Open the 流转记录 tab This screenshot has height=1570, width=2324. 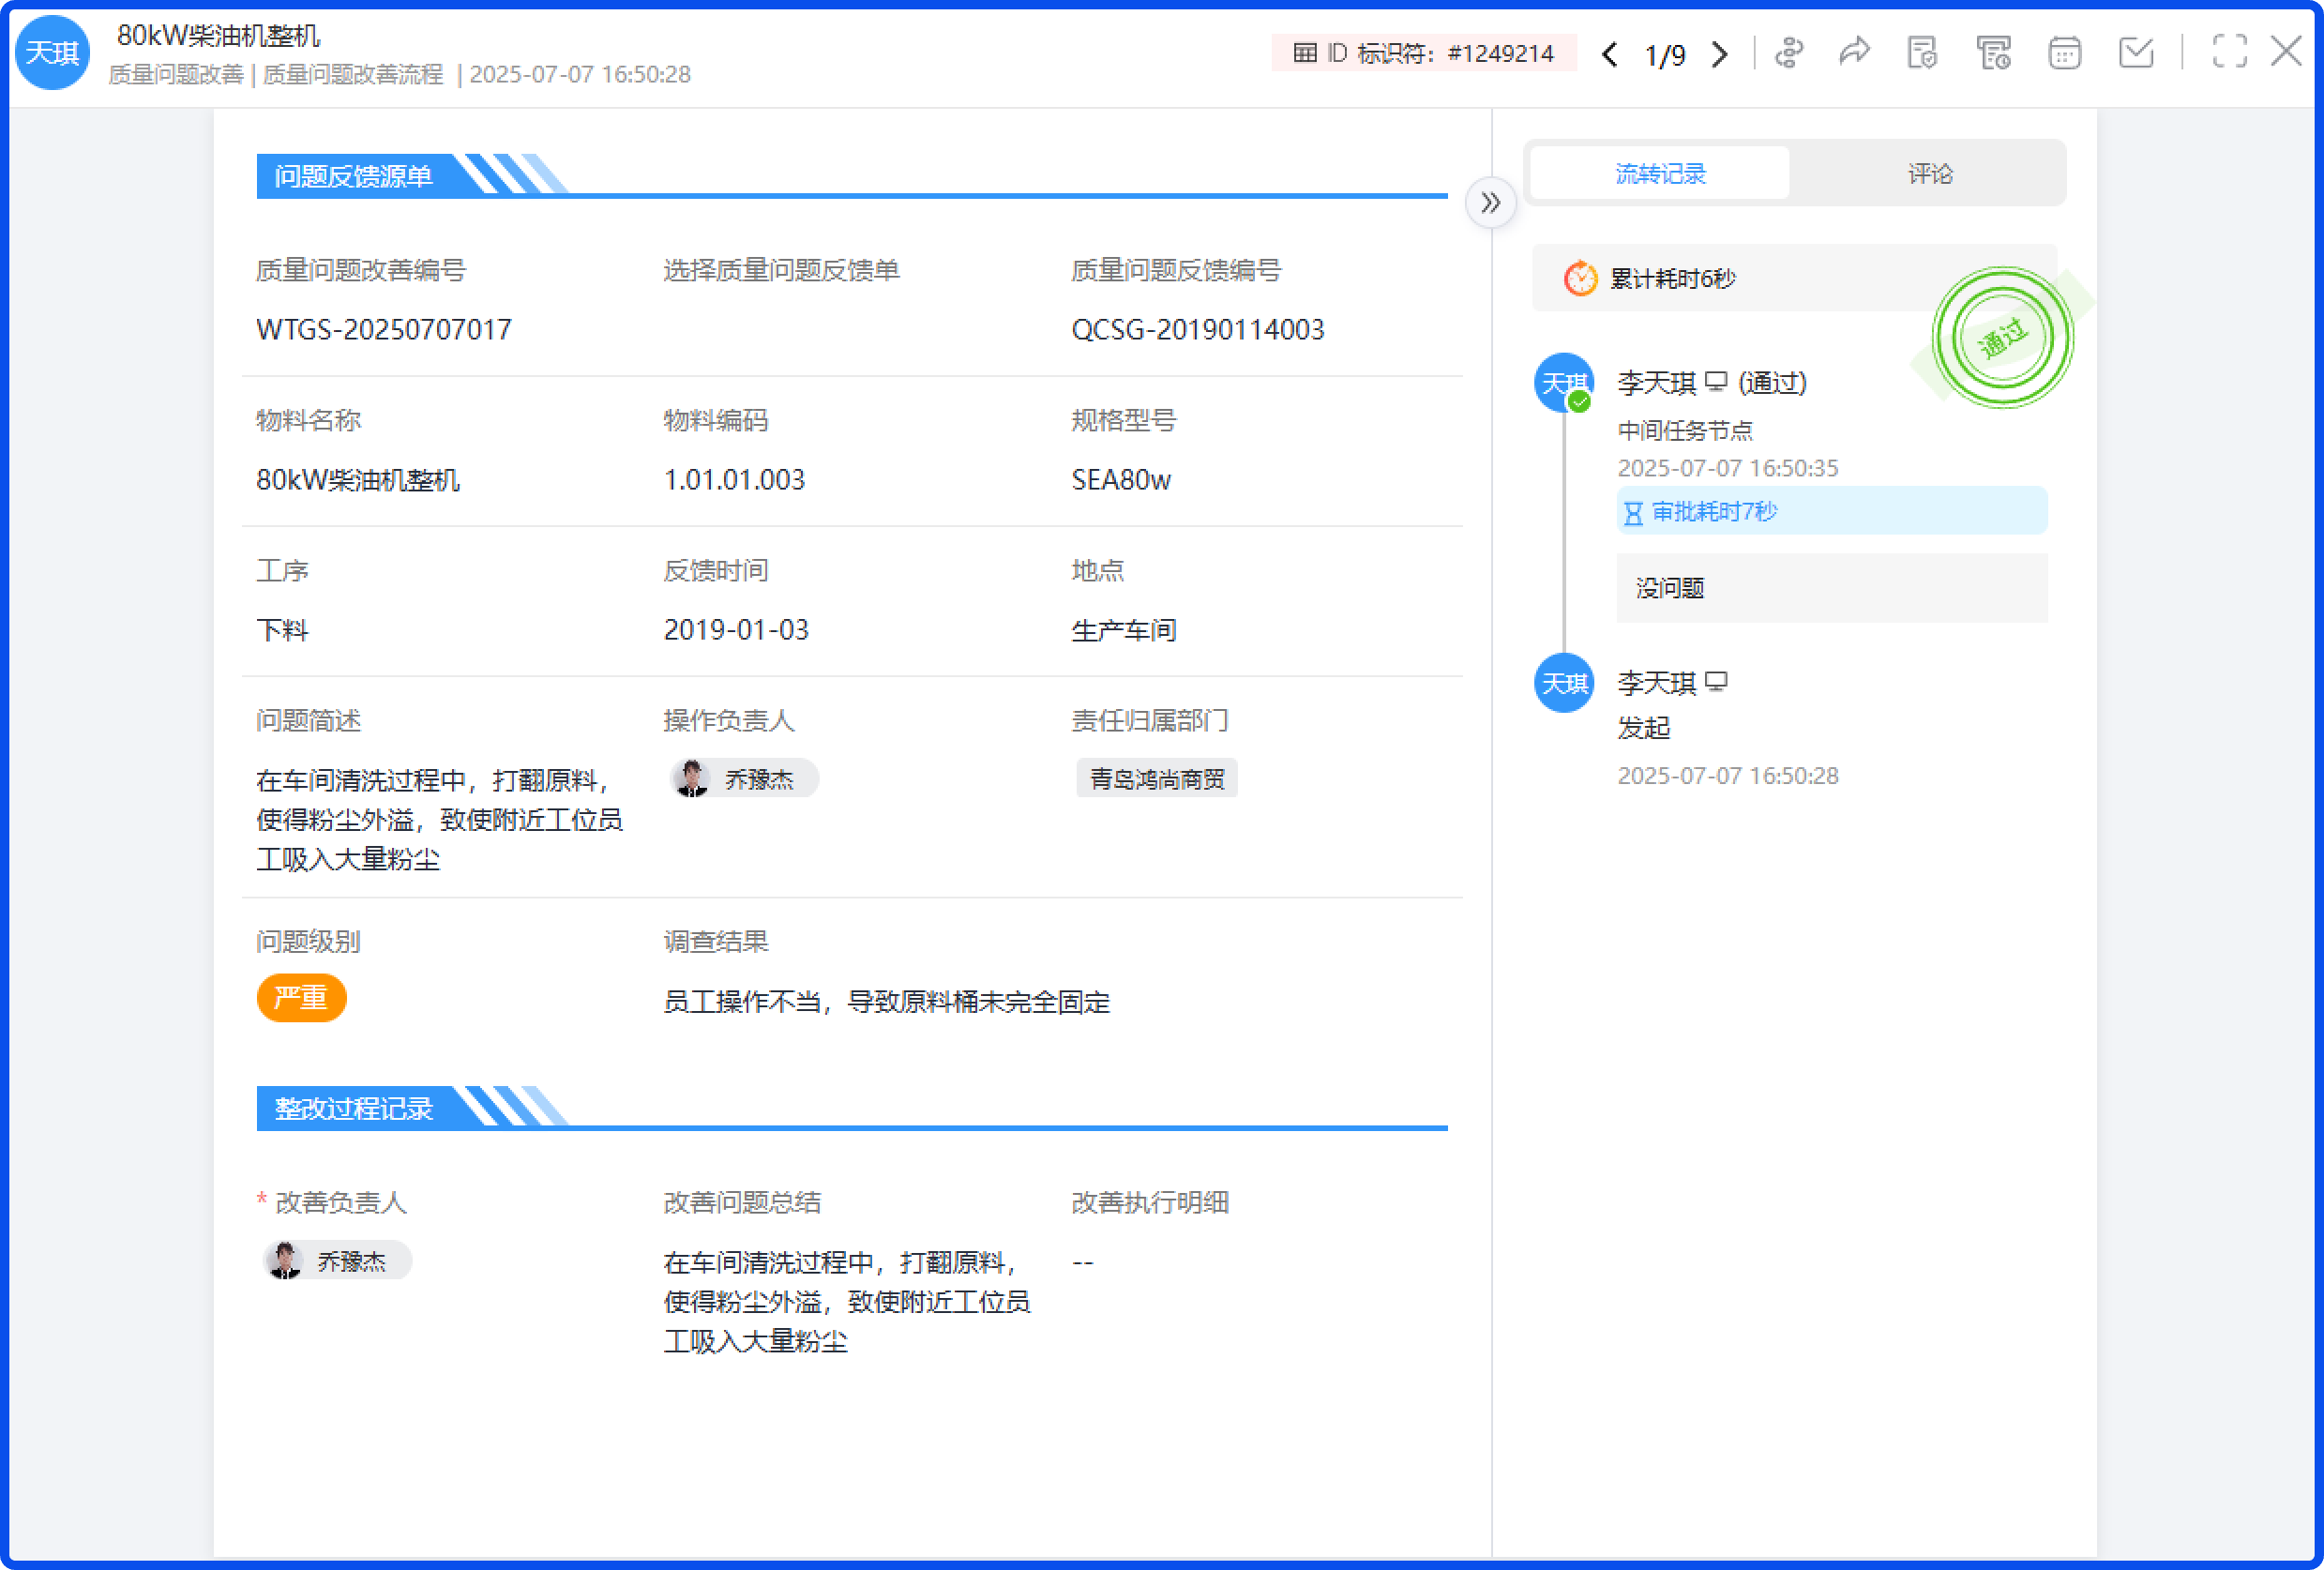pyautogui.click(x=1659, y=172)
